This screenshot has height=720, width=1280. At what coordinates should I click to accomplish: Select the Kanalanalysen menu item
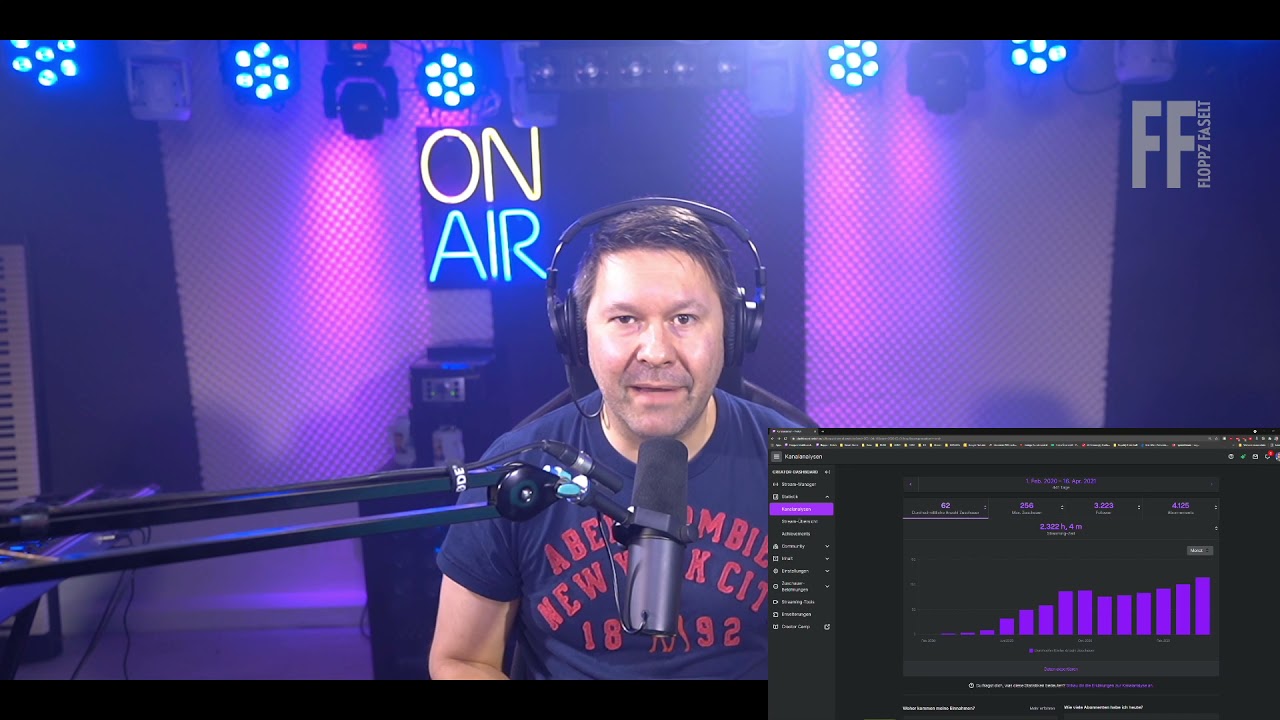coord(801,509)
